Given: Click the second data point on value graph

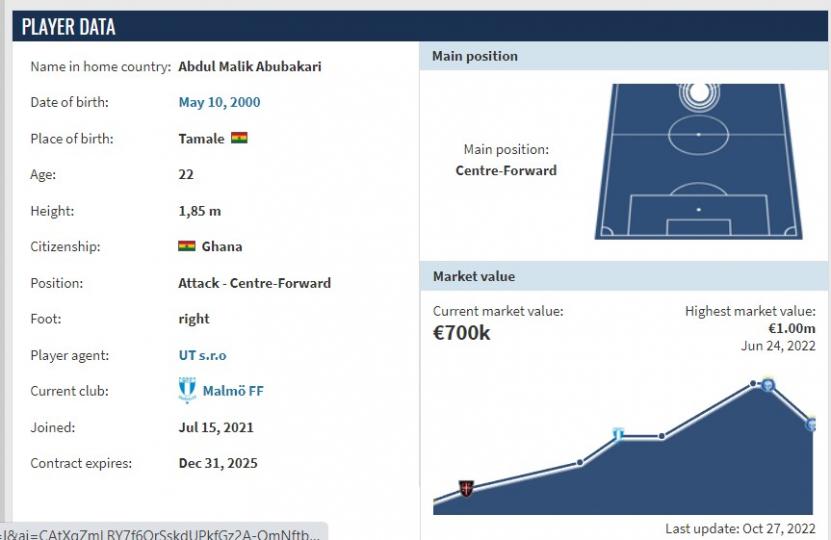Looking at the screenshot, I should point(580,463).
